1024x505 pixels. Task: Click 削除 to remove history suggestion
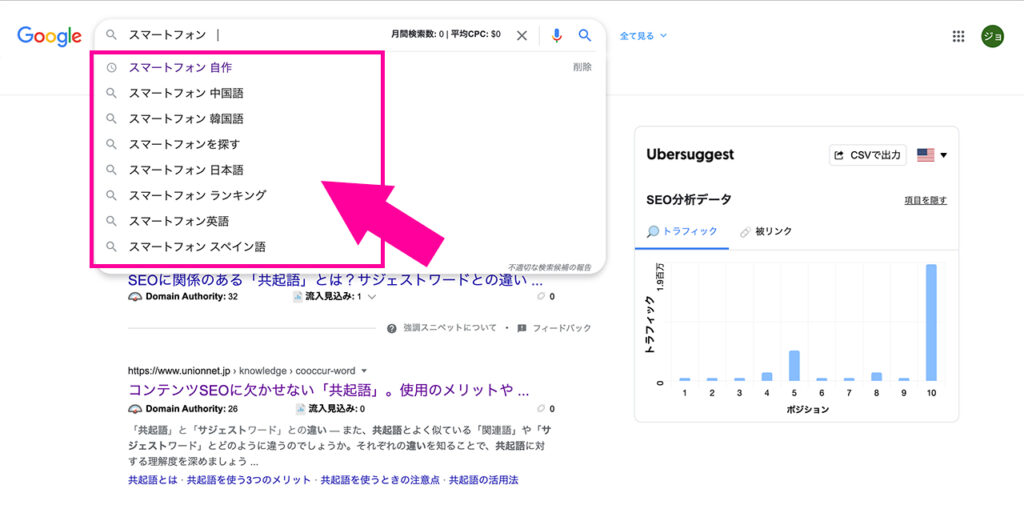click(582, 67)
